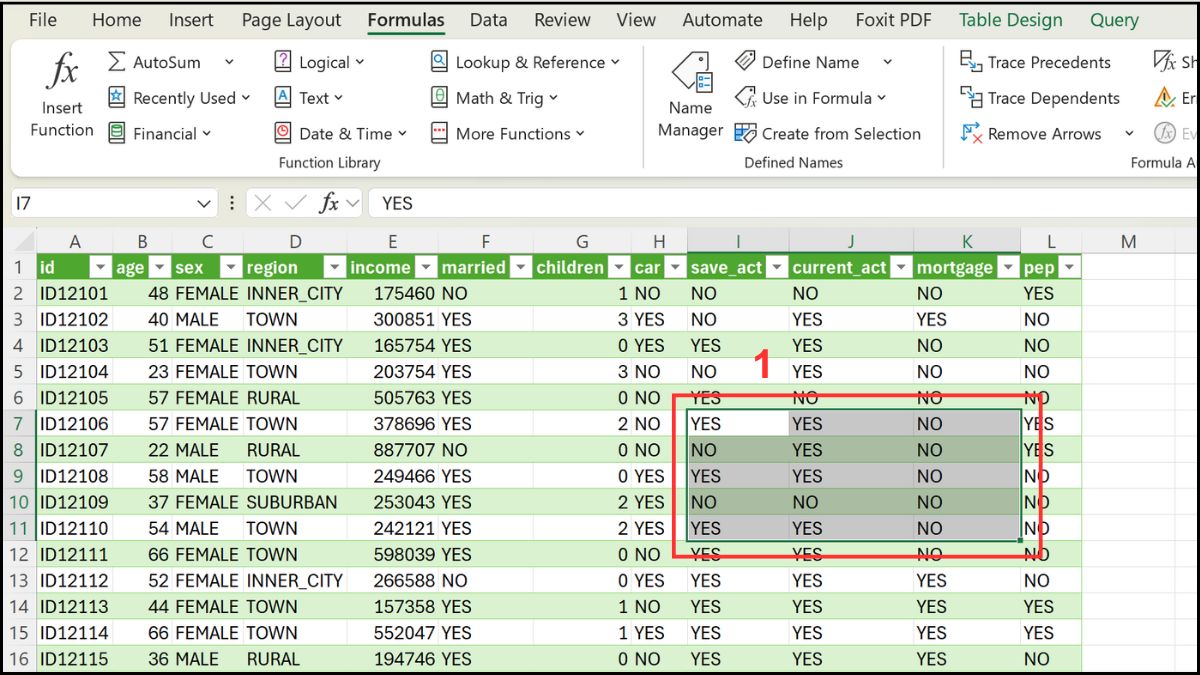The image size is (1200, 675).
Task: Select the AutoSum tool
Action: [x=164, y=61]
